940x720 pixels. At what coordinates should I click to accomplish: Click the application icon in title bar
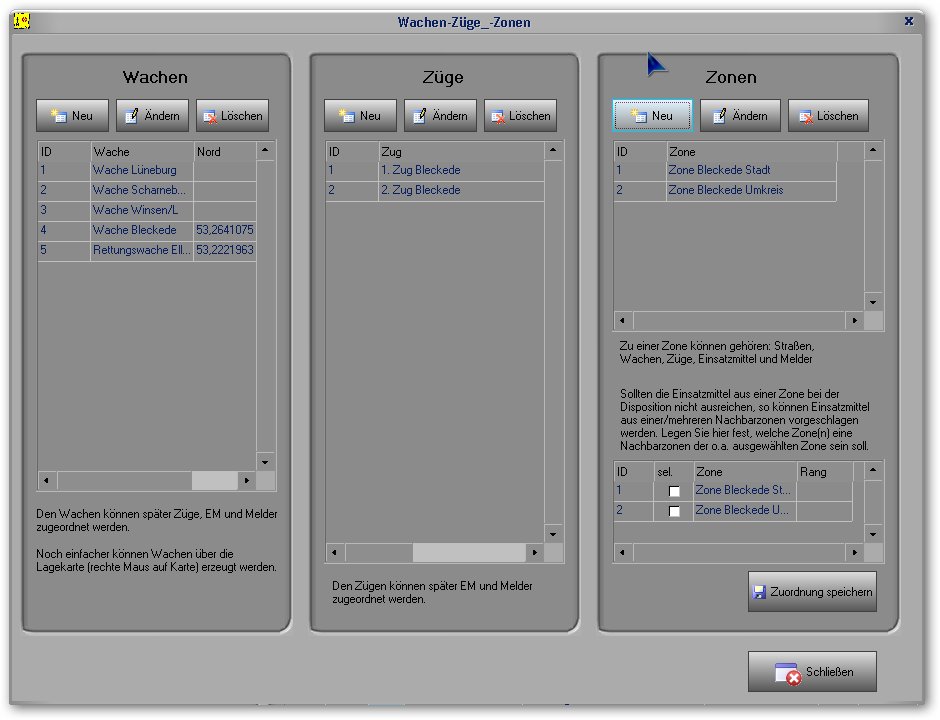[x=22, y=21]
